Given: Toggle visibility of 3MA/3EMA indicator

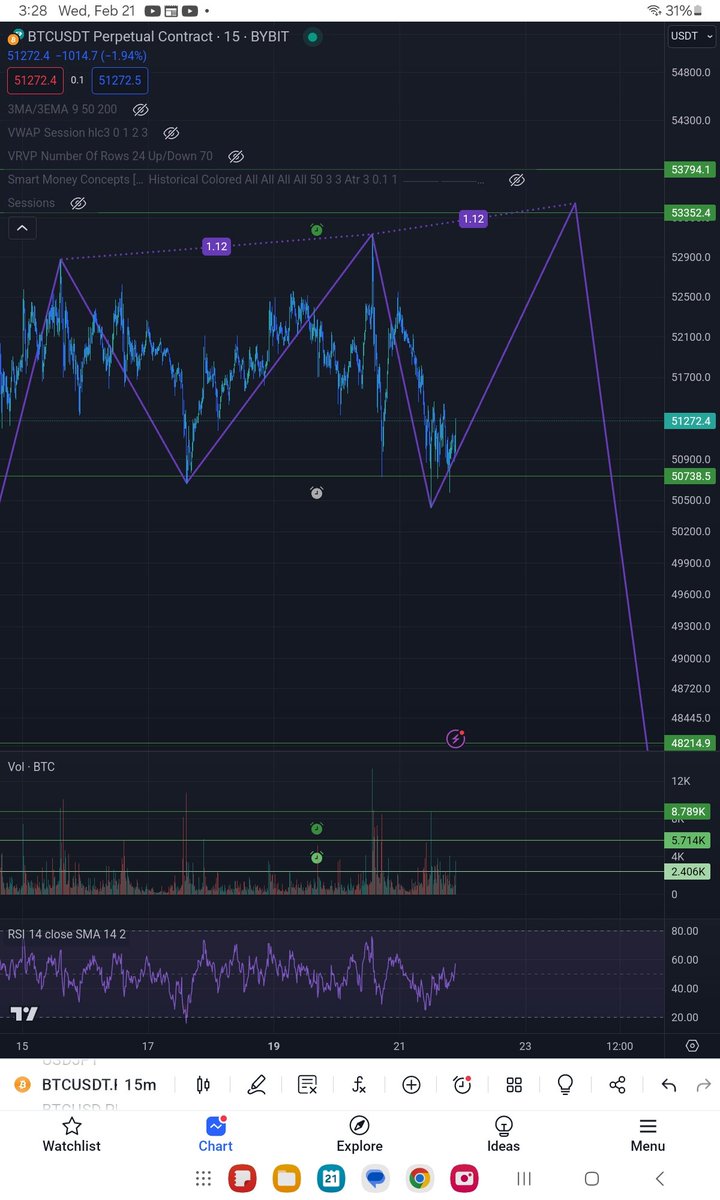Looking at the screenshot, I should (140, 110).
